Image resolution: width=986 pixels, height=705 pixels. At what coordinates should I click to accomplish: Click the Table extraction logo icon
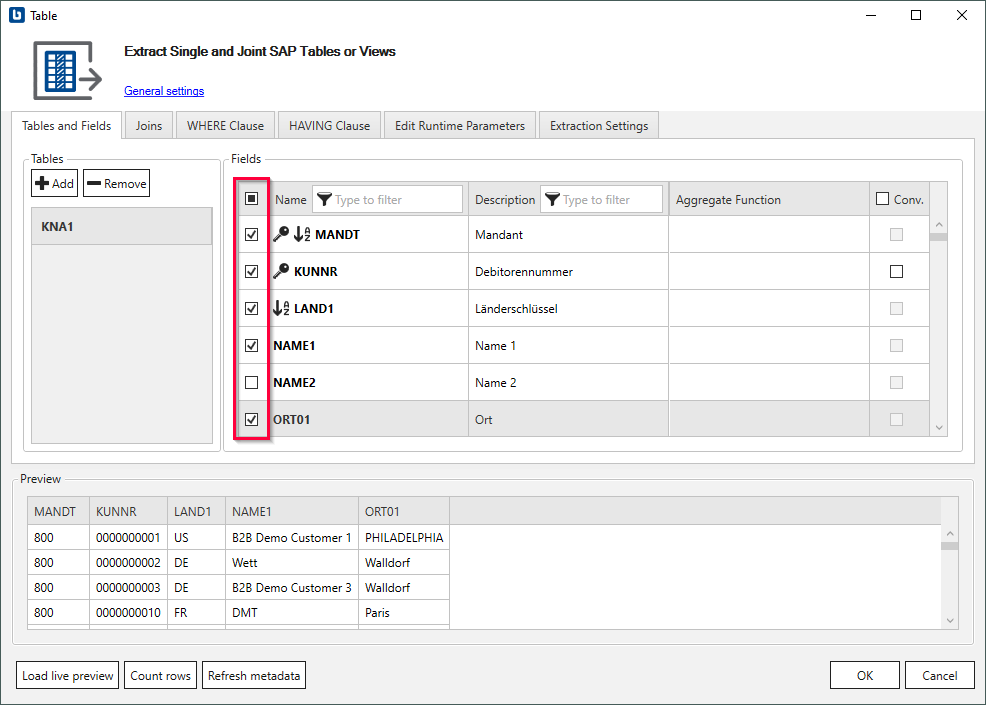pyautogui.click(x=67, y=70)
